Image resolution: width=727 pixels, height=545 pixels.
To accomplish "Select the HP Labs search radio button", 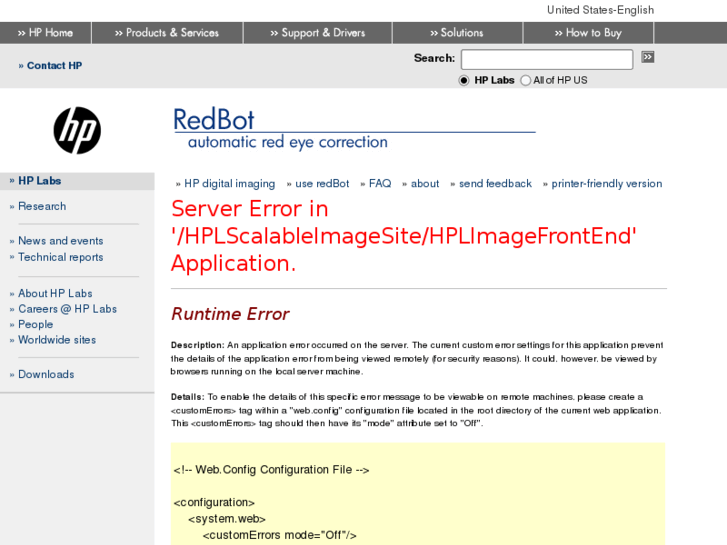I will tap(464, 80).
